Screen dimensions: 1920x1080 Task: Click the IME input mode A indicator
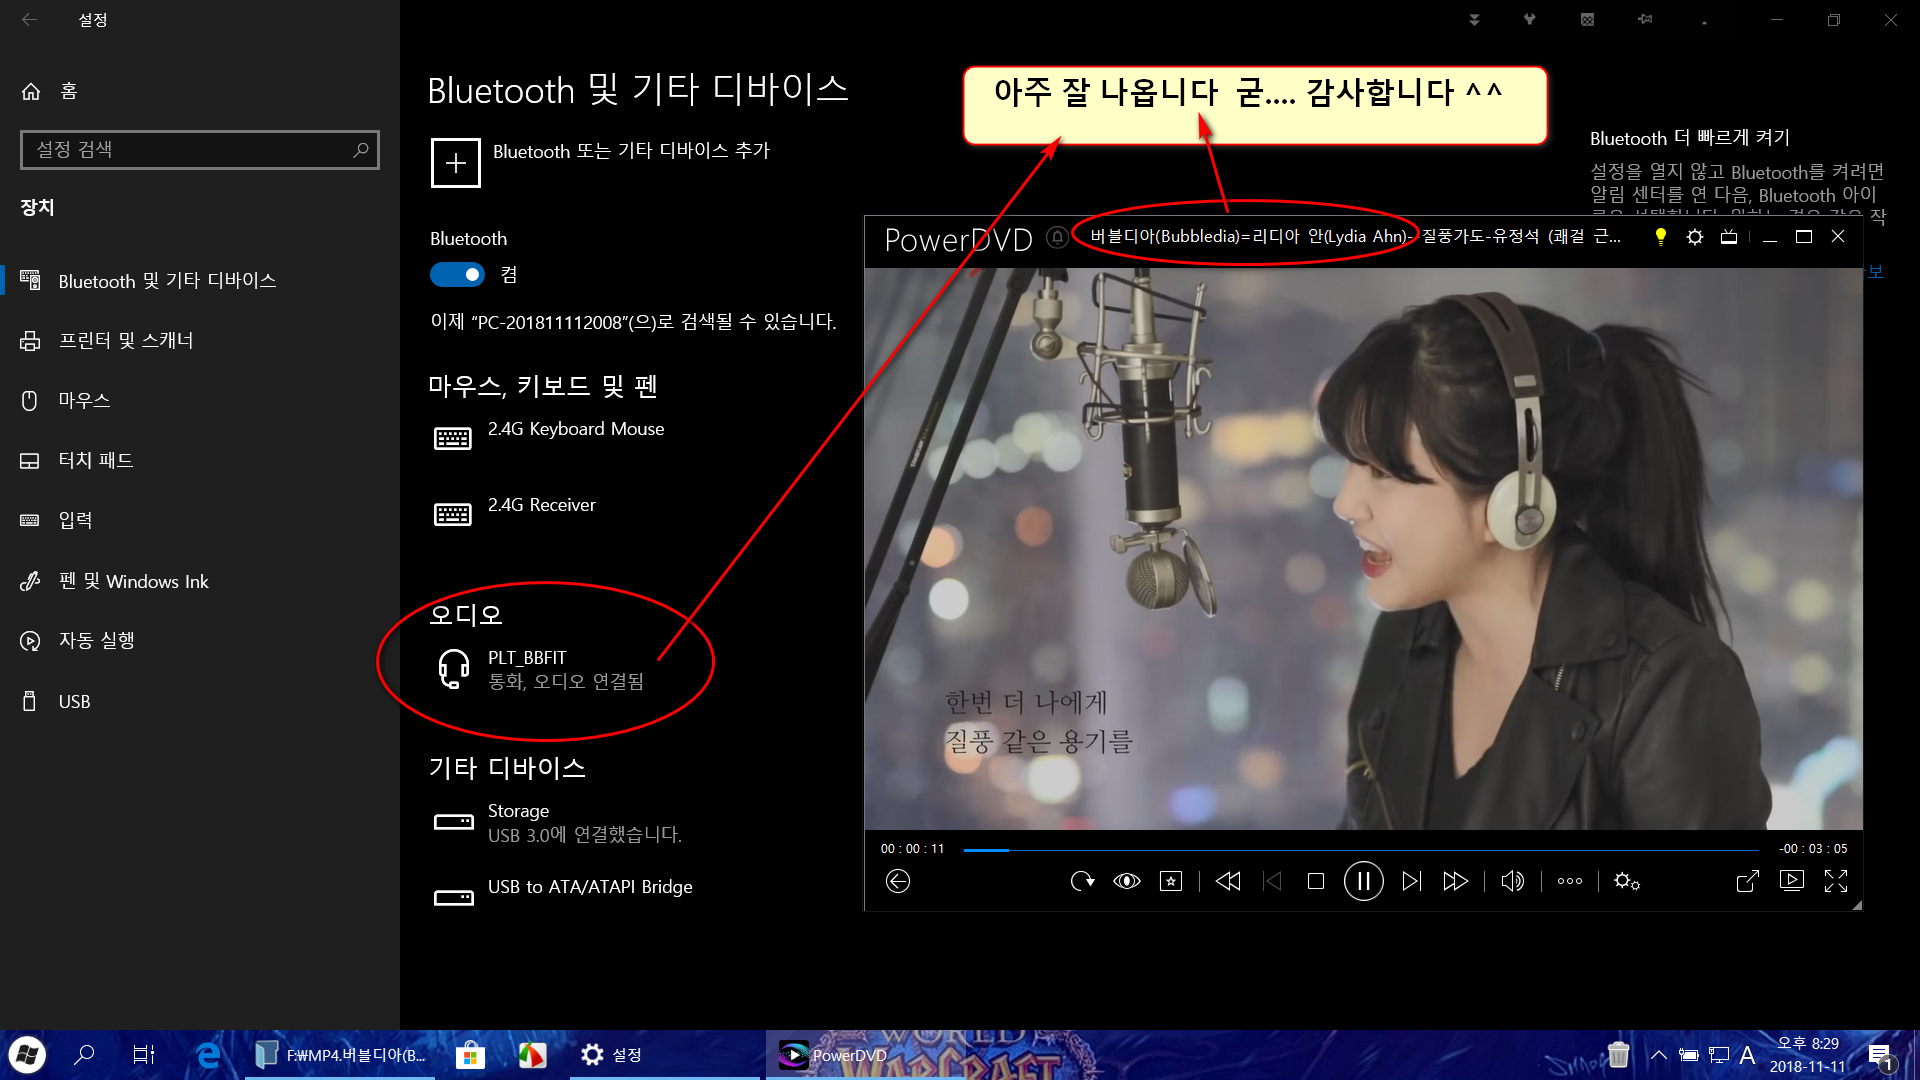(1747, 1055)
